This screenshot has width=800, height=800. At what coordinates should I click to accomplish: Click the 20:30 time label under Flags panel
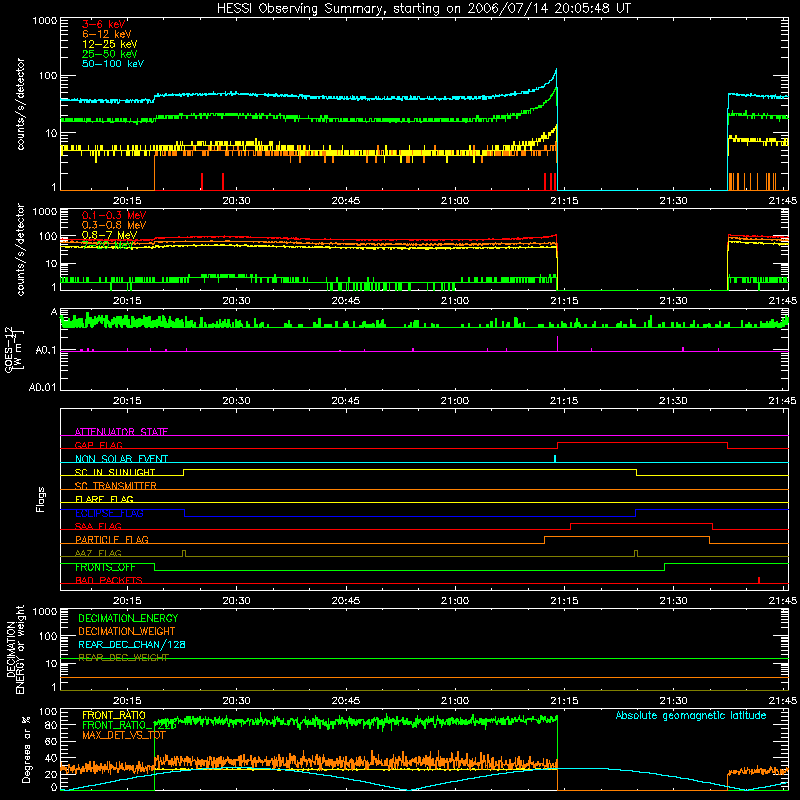236,601
